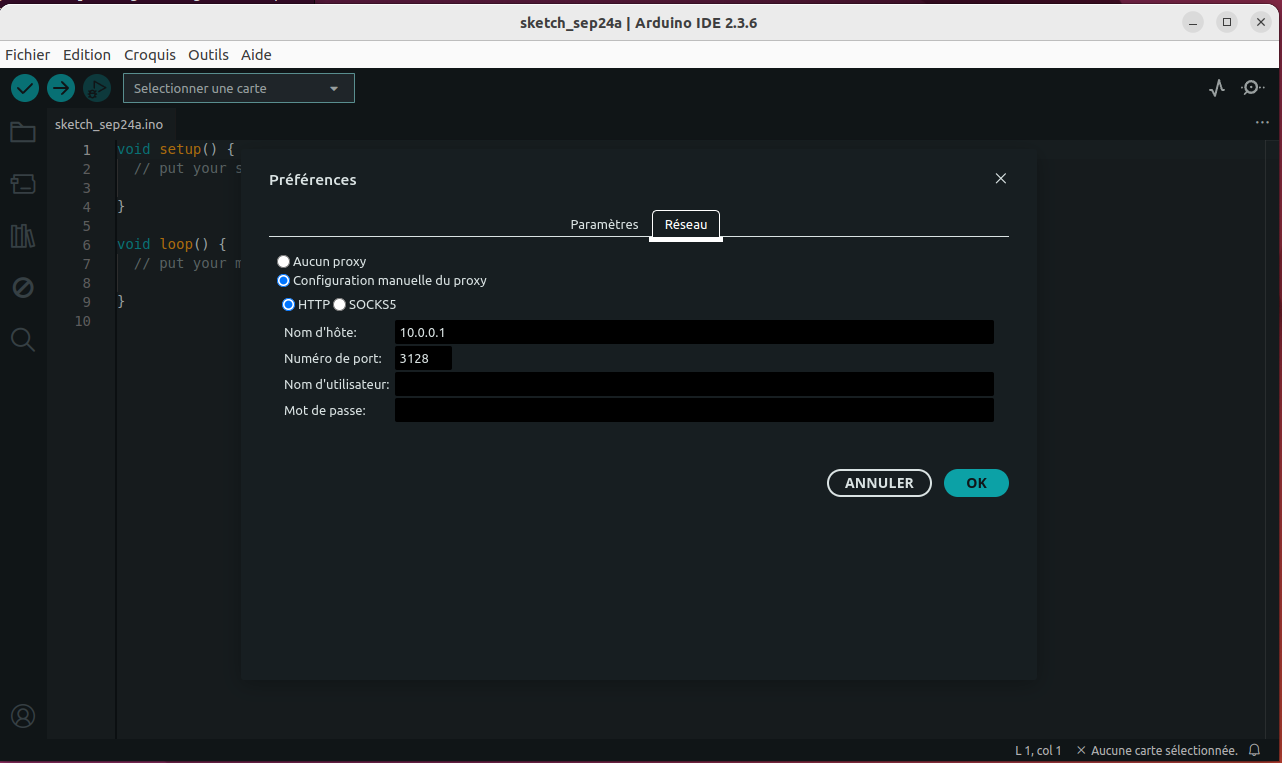Open the Serial Monitor icon
This screenshot has width=1282, height=763.
coord(1252,88)
